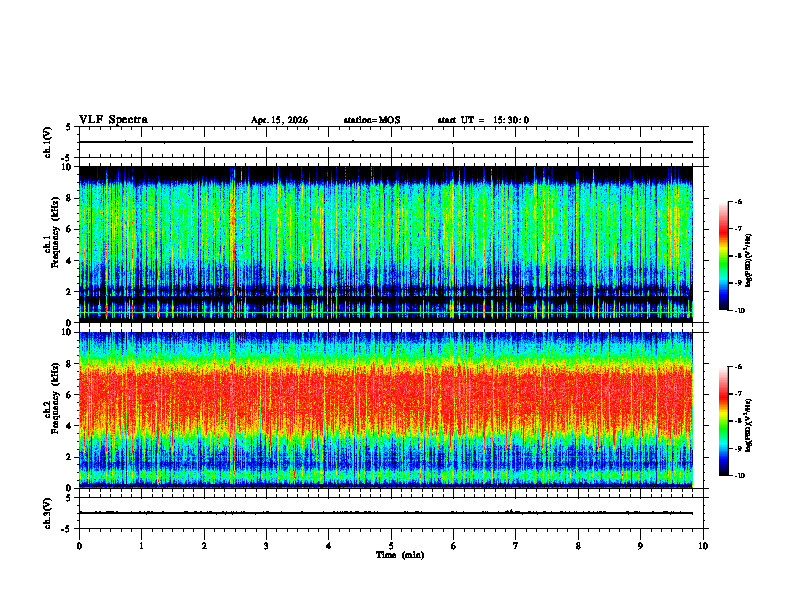Click time axis tick label "5"
This screenshot has width=792, height=612.
(x=391, y=546)
